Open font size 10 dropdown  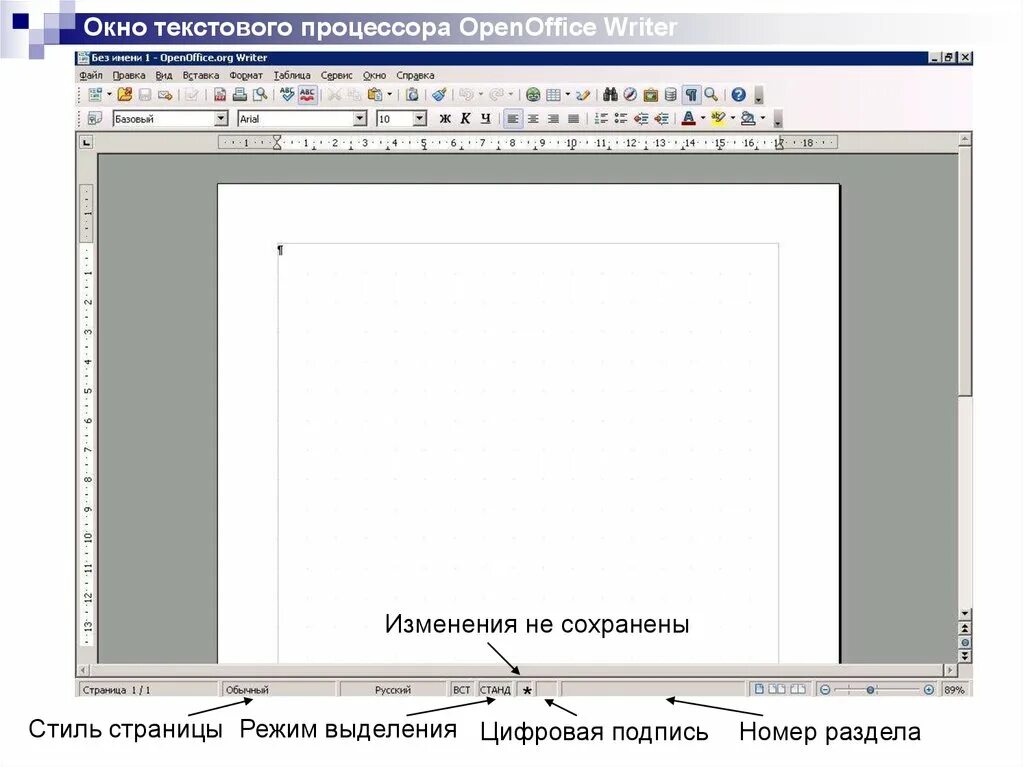click(x=420, y=118)
